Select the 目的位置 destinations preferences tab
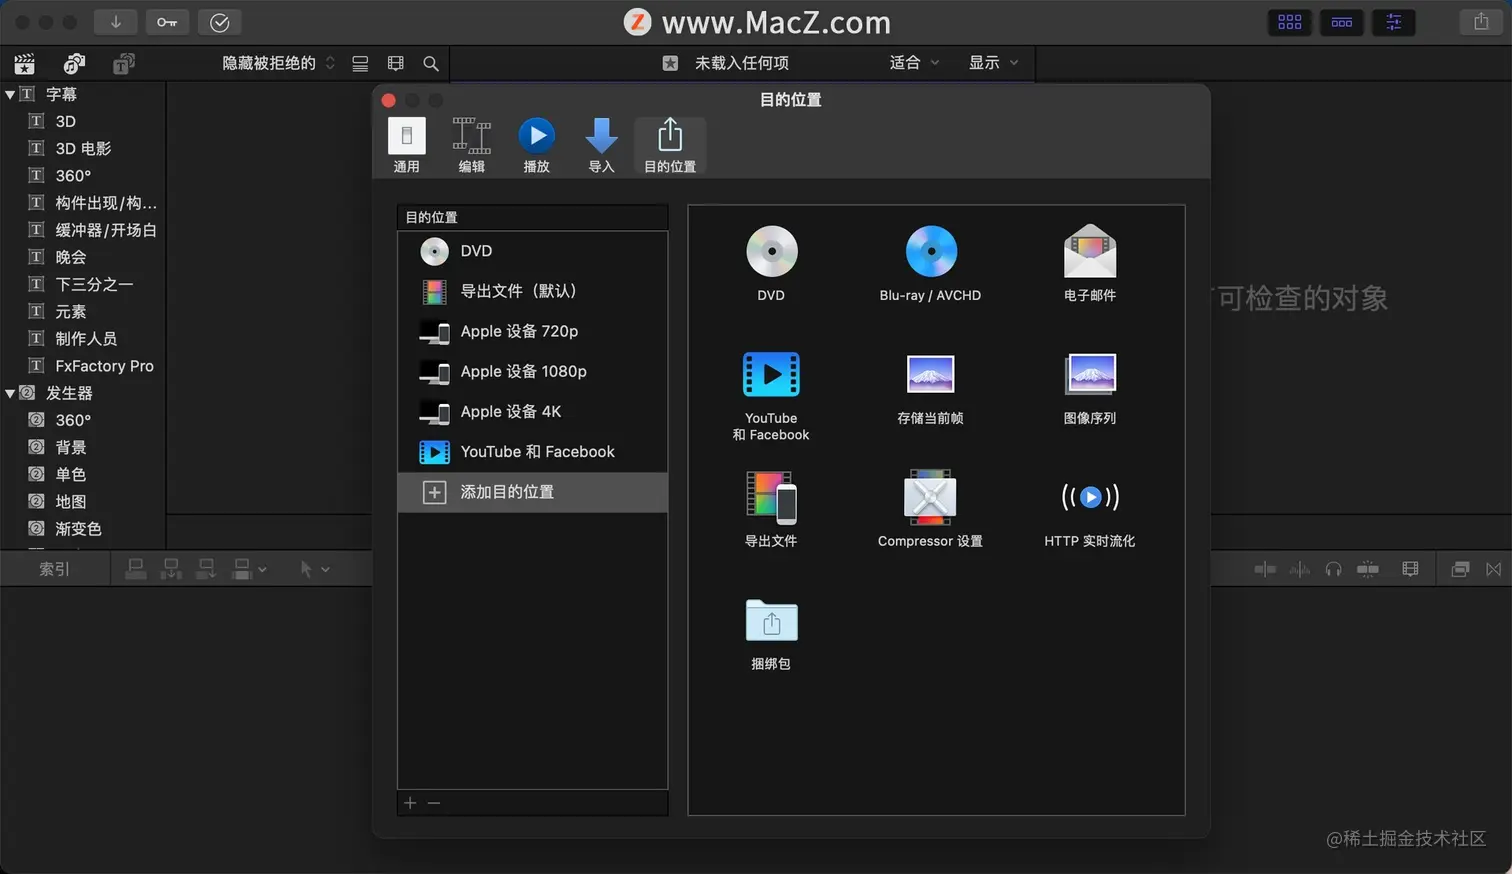The height and width of the screenshot is (874, 1512). (x=670, y=146)
